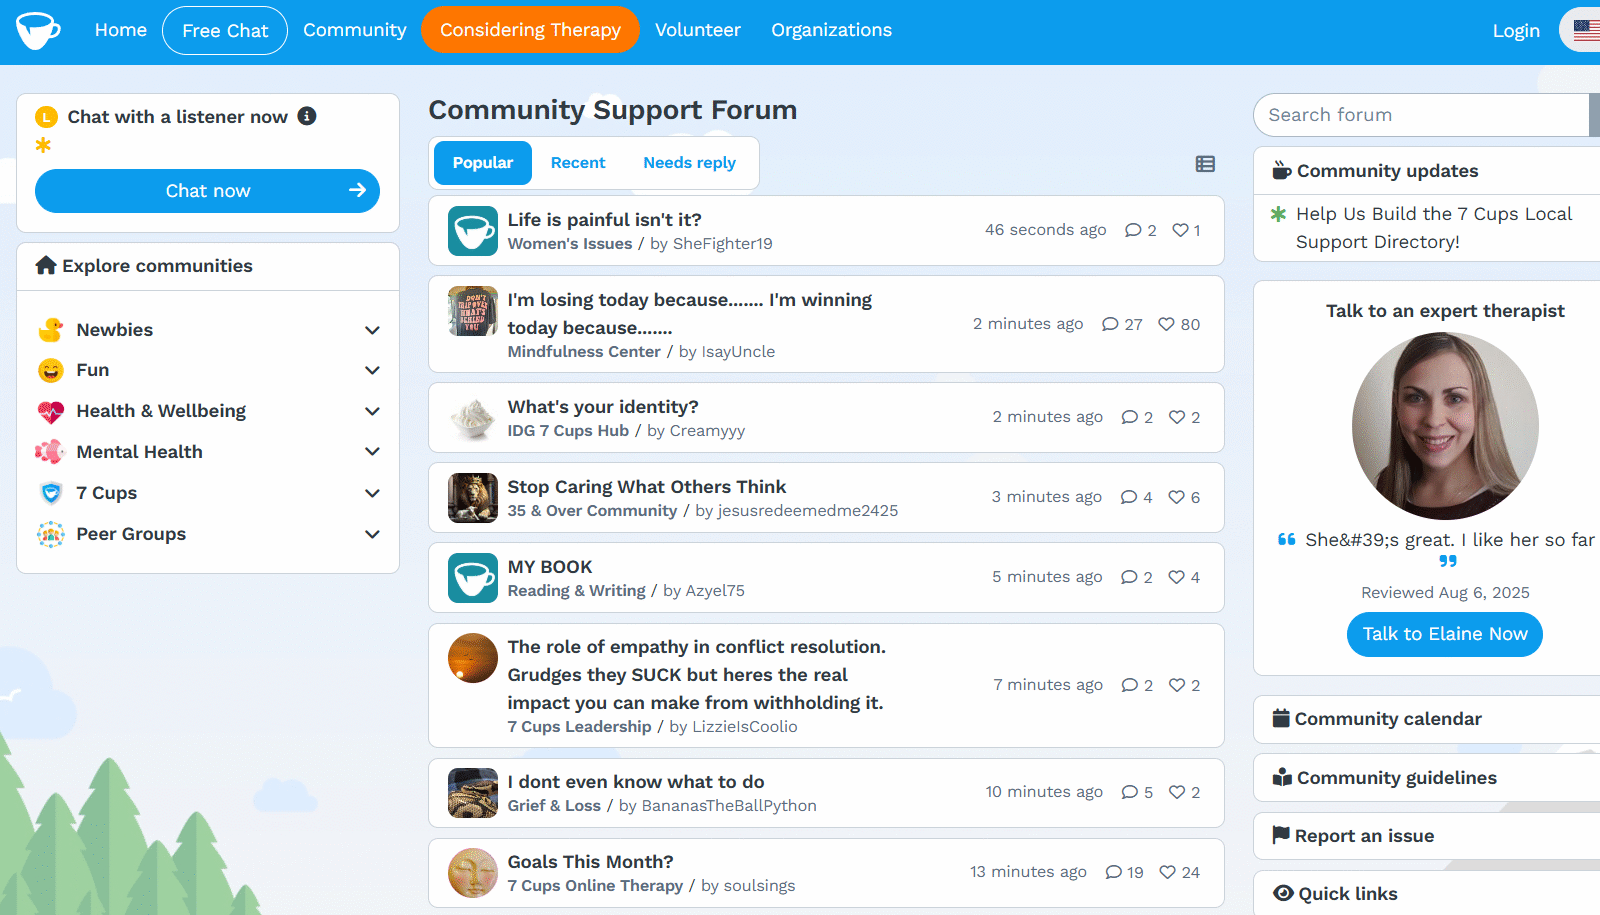
Task: Click the therapist Elaine's profile photo
Action: pyautogui.click(x=1445, y=426)
